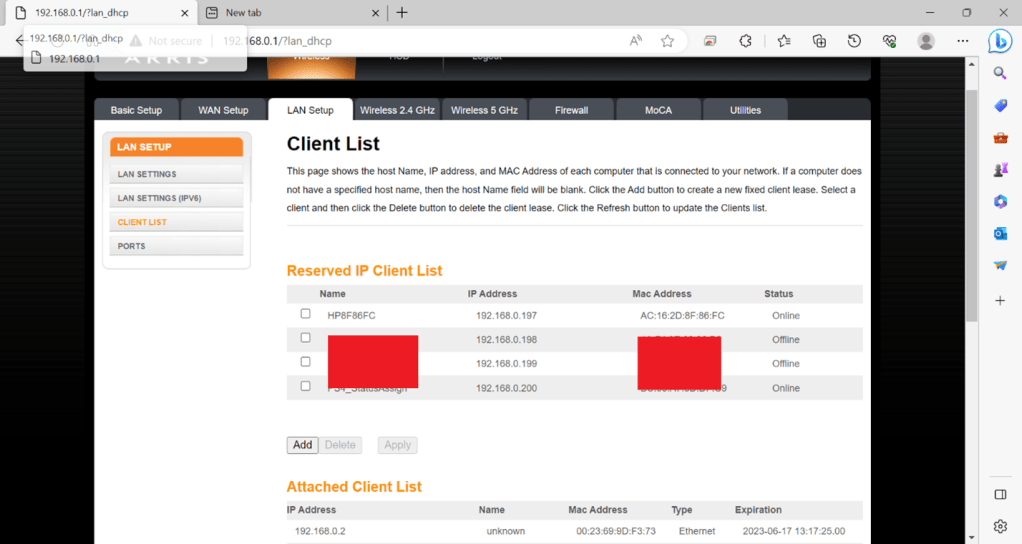The width and height of the screenshot is (1022, 544).
Task: Check the HP8F86FC client checkbox
Action: [306, 314]
